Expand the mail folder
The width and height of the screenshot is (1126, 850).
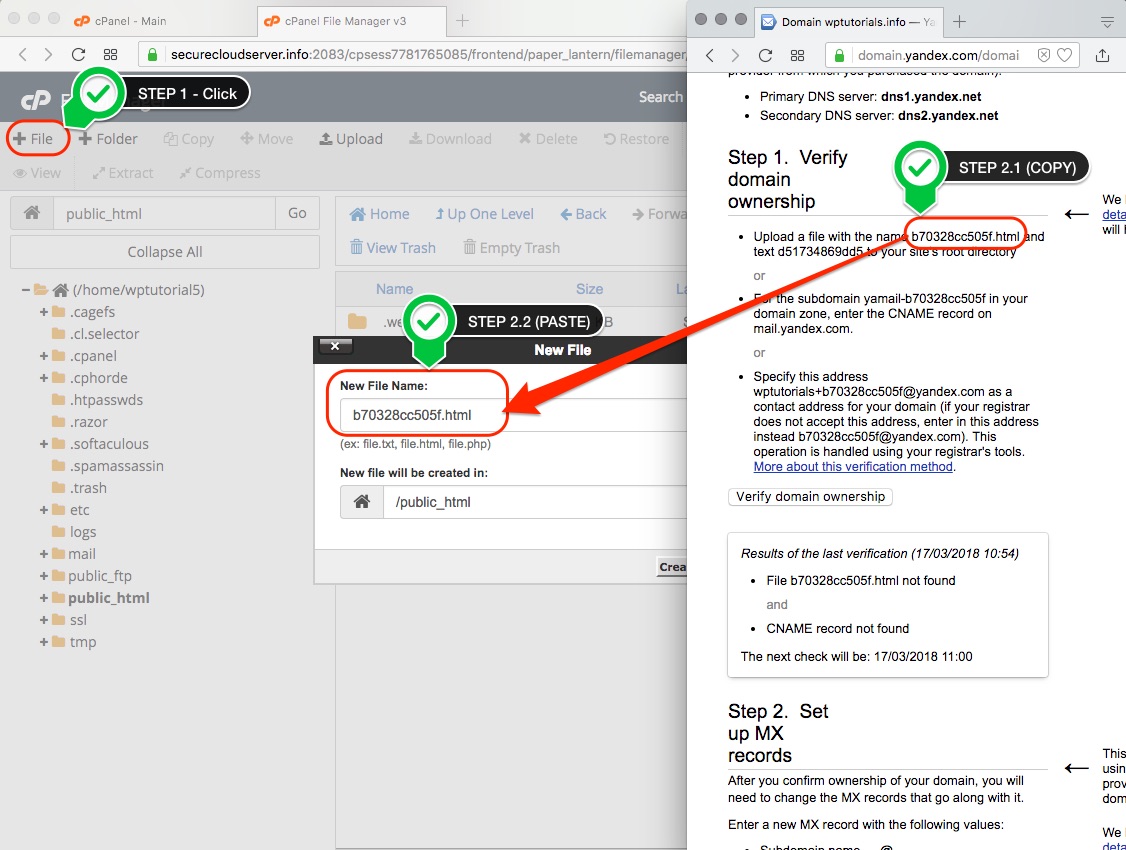(44, 554)
